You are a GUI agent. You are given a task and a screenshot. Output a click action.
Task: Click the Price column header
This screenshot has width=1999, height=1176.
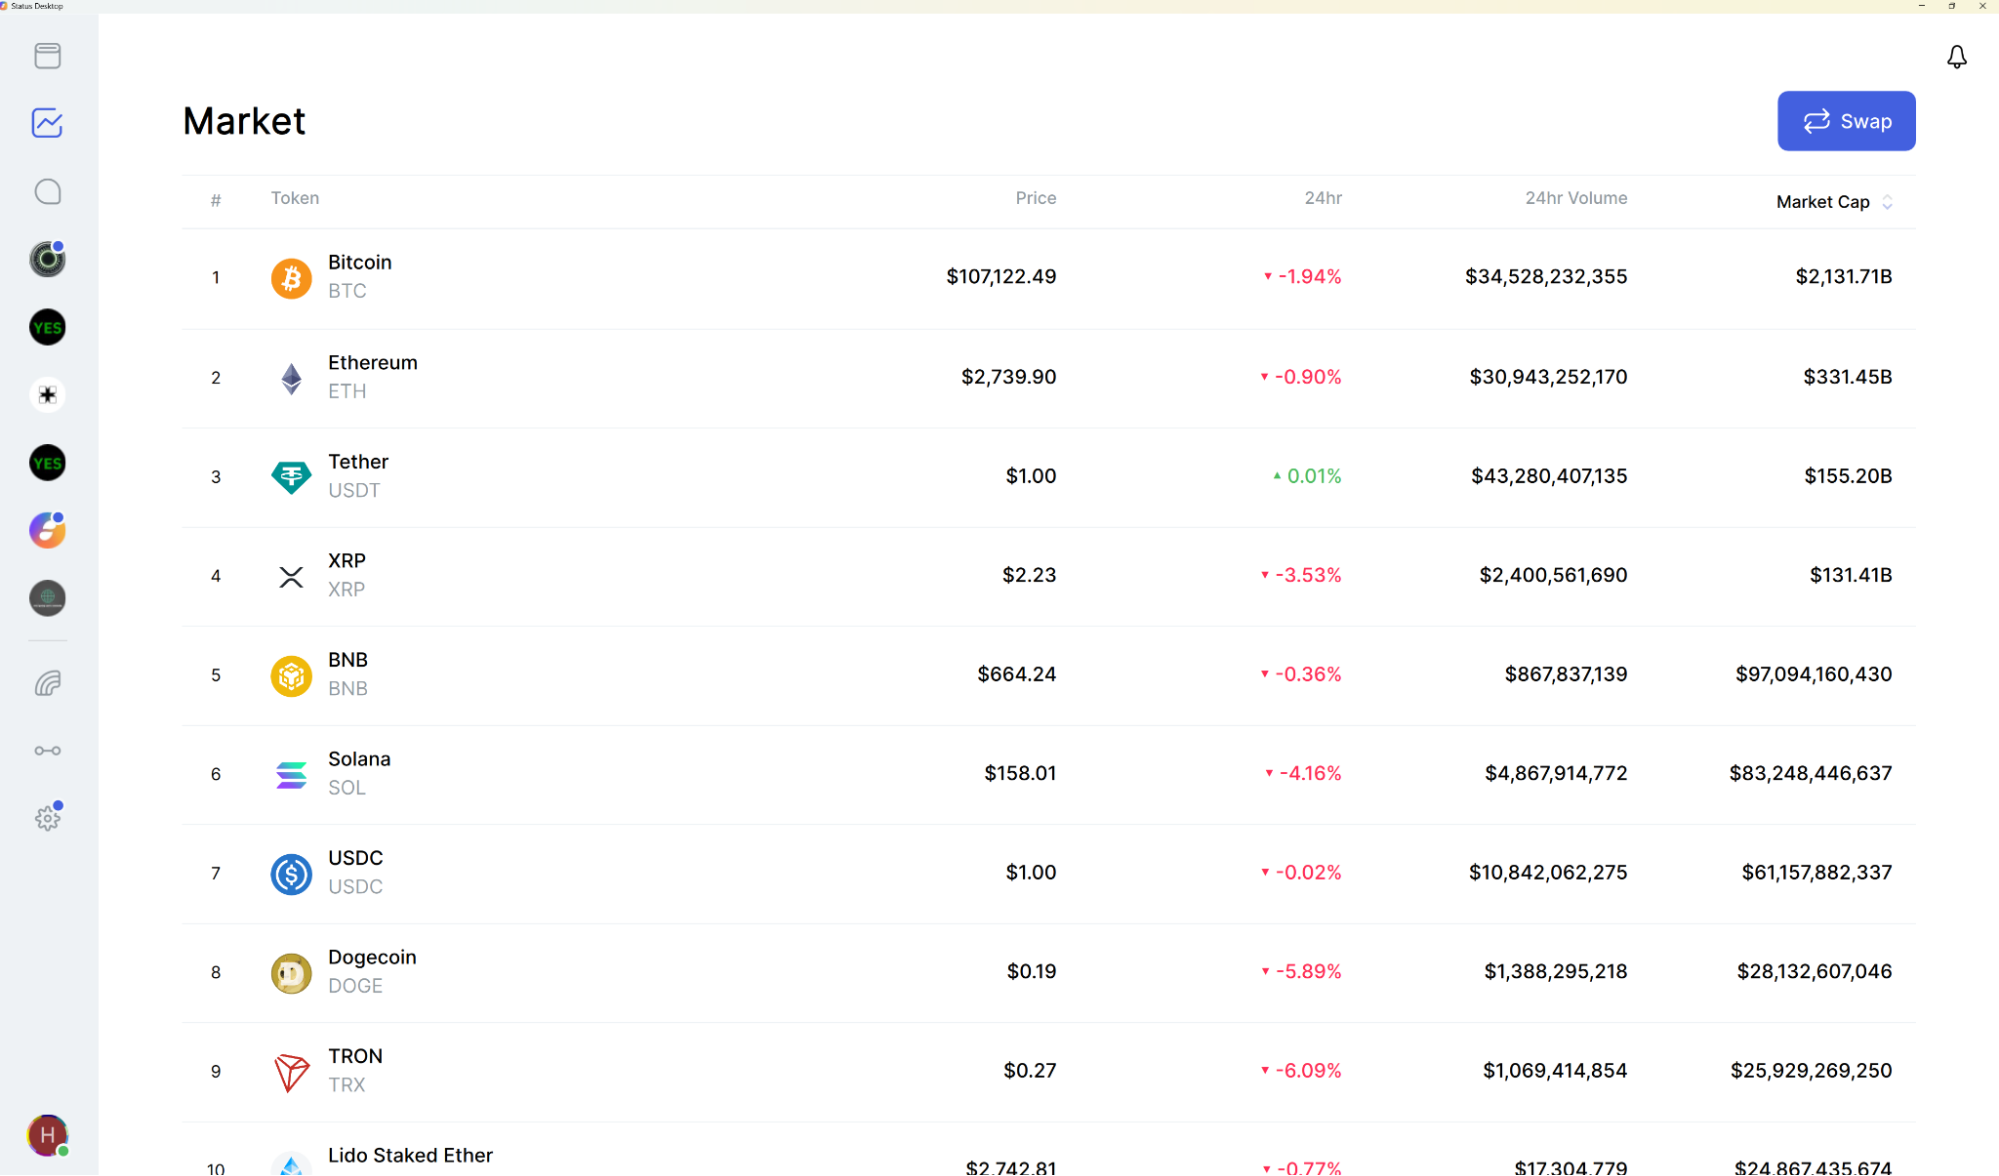(x=1035, y=198)
